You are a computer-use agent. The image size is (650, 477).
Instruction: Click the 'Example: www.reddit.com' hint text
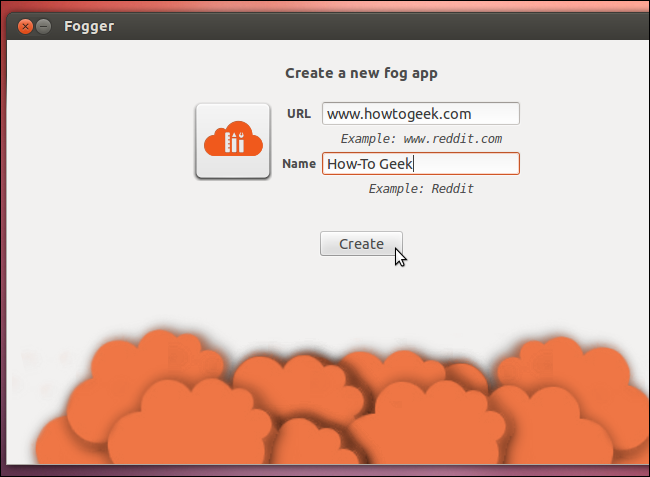pos(421,138)
